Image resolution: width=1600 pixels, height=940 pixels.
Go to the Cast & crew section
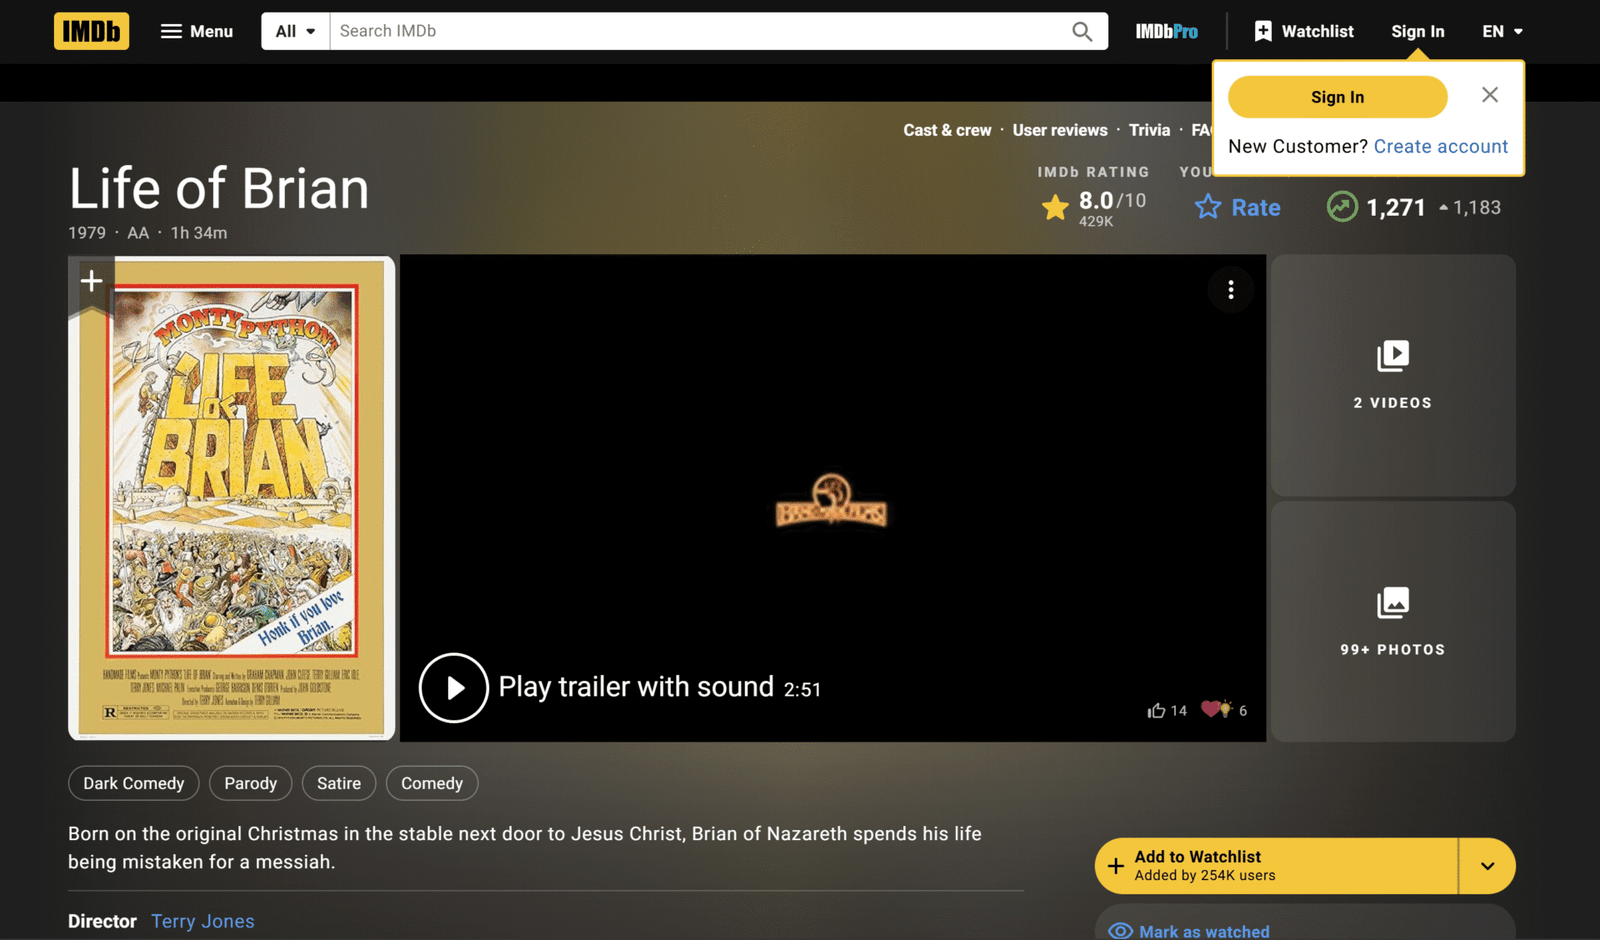click(x=947, y=130)
